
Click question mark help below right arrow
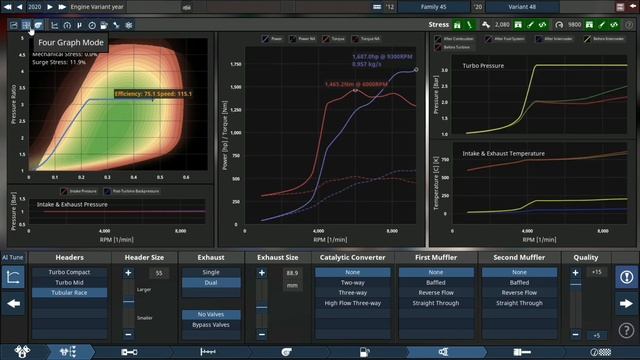pos(627,330)
